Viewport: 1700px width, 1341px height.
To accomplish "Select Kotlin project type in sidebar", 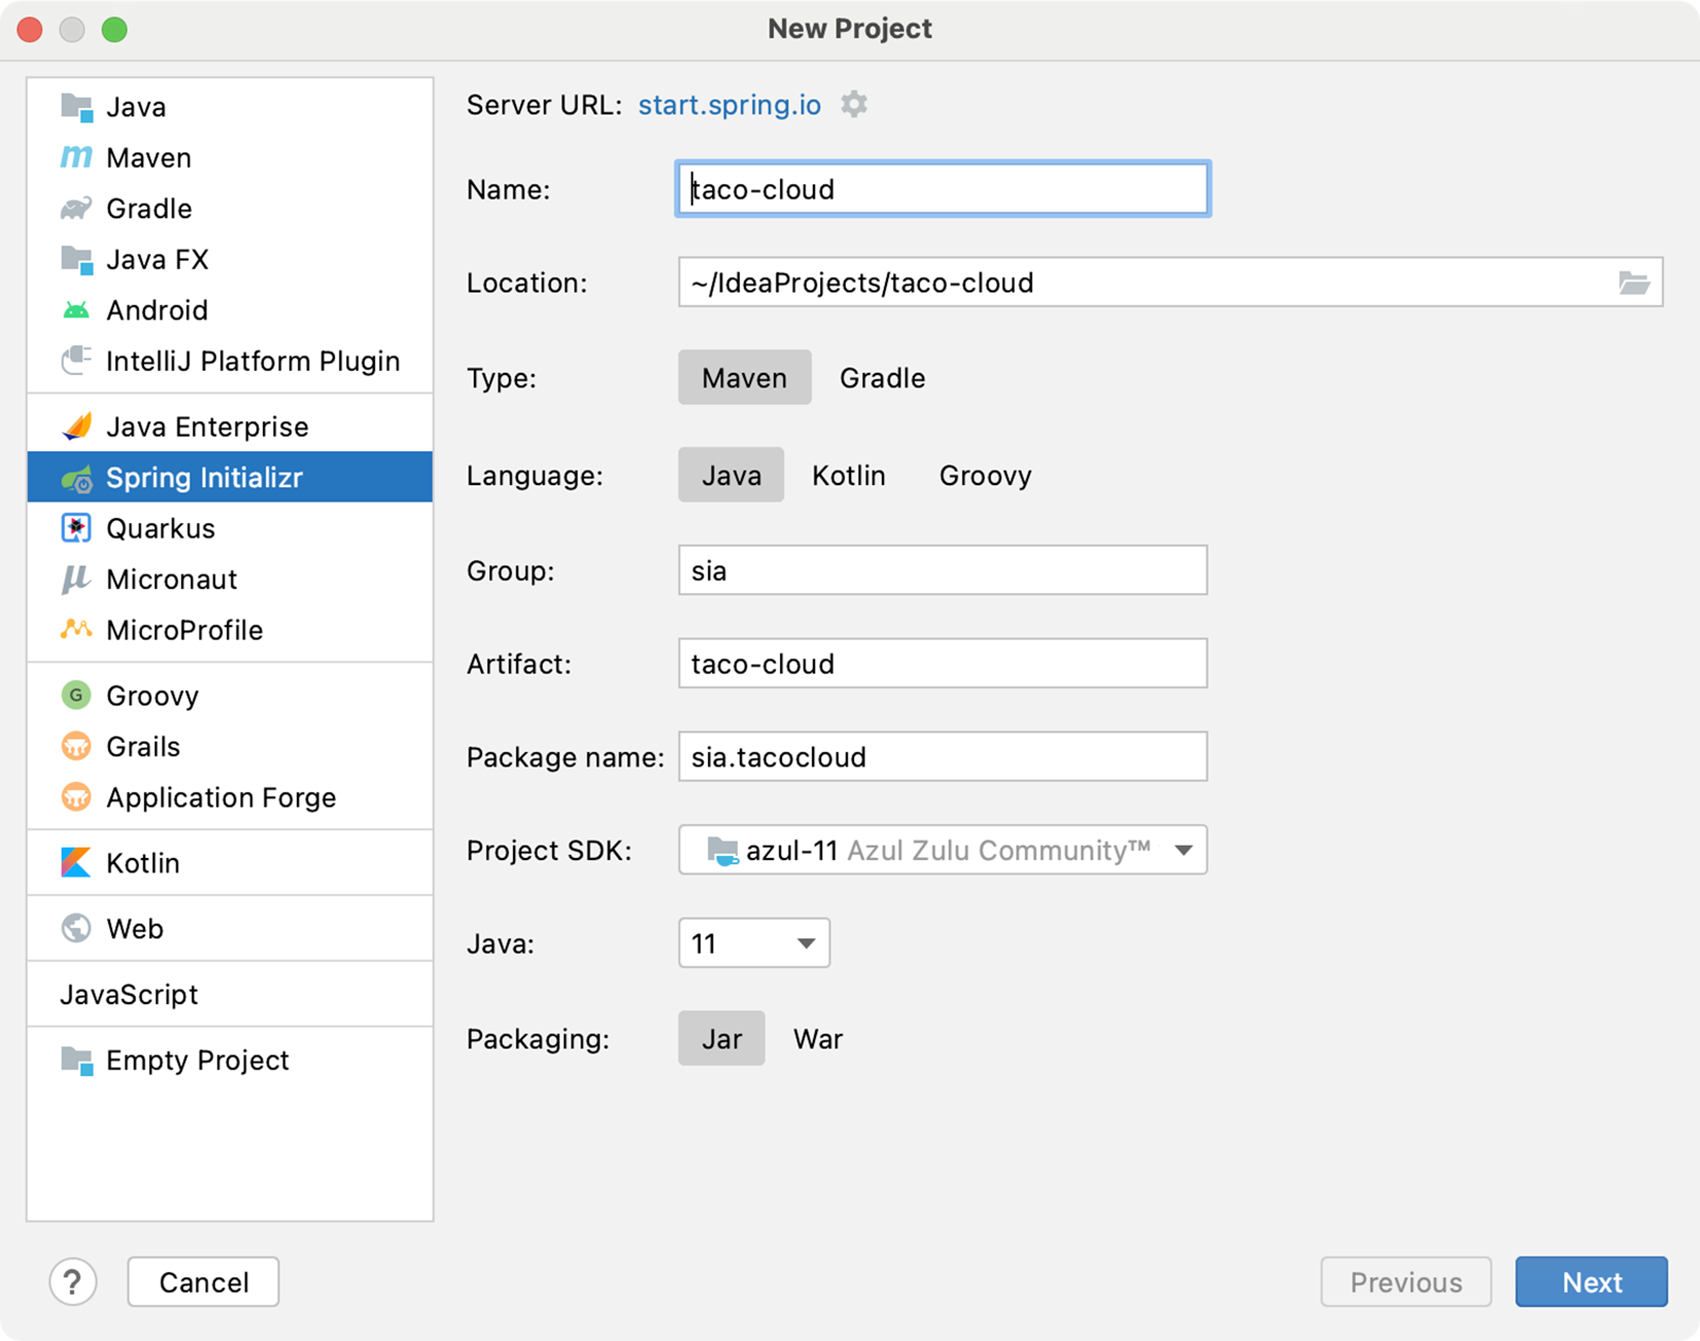I will (x=230, y=863).
